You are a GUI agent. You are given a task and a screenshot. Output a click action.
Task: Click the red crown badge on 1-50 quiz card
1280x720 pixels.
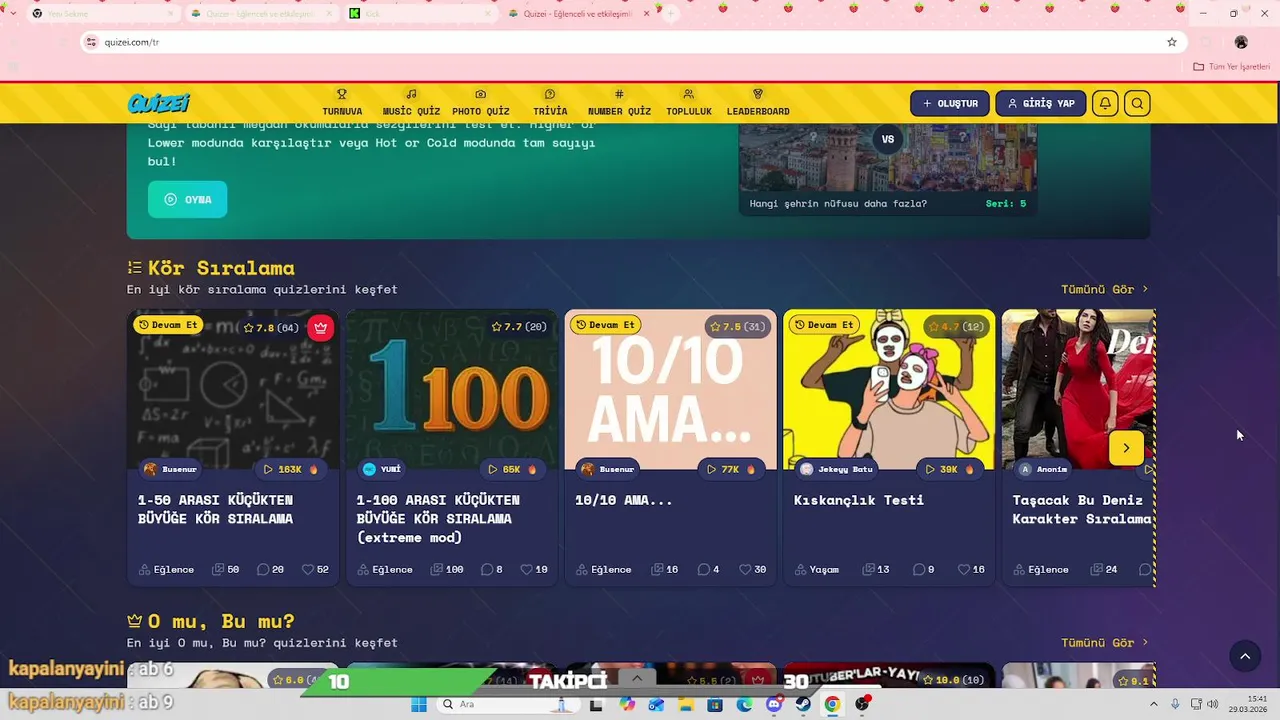[320, 327]
